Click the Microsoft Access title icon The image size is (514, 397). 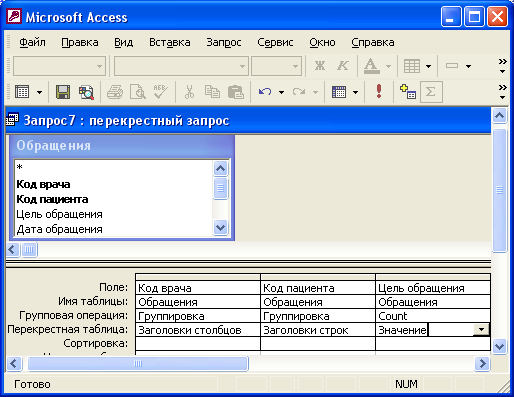(14, 16)
